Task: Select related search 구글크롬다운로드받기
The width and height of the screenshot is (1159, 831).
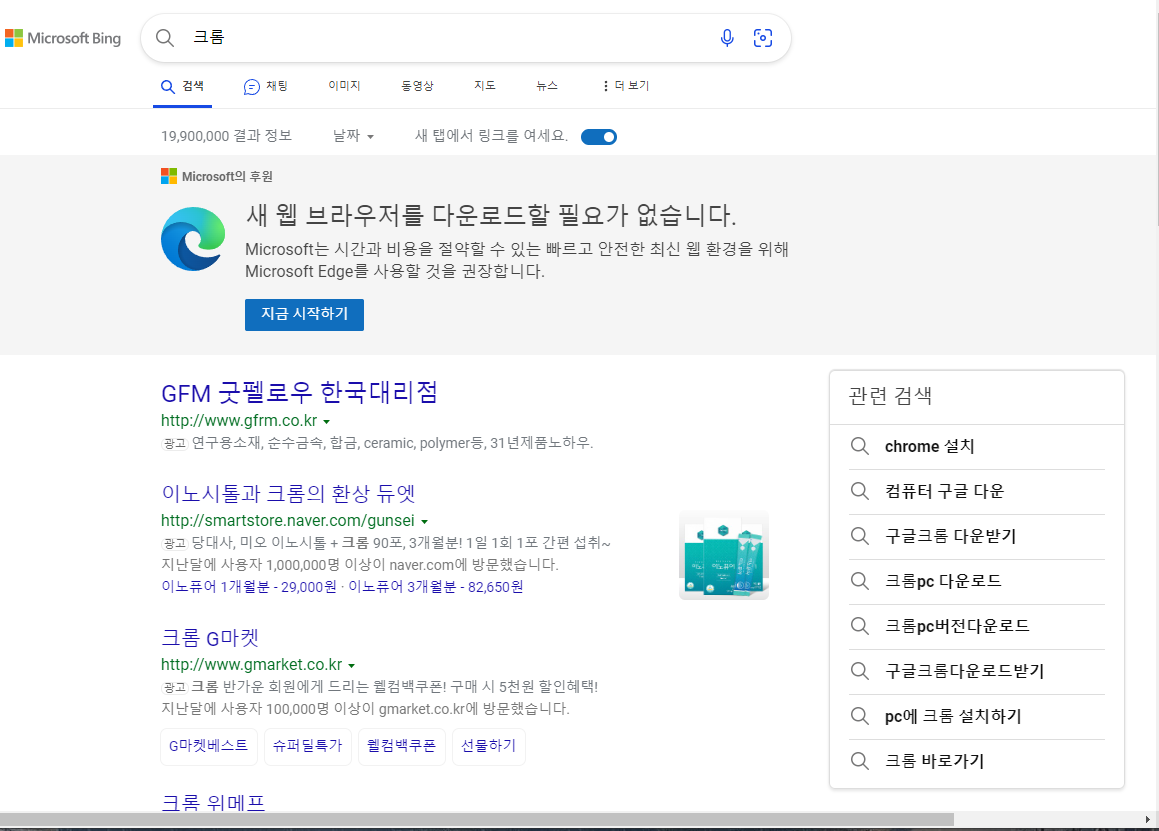Action: tap(965, 671)
